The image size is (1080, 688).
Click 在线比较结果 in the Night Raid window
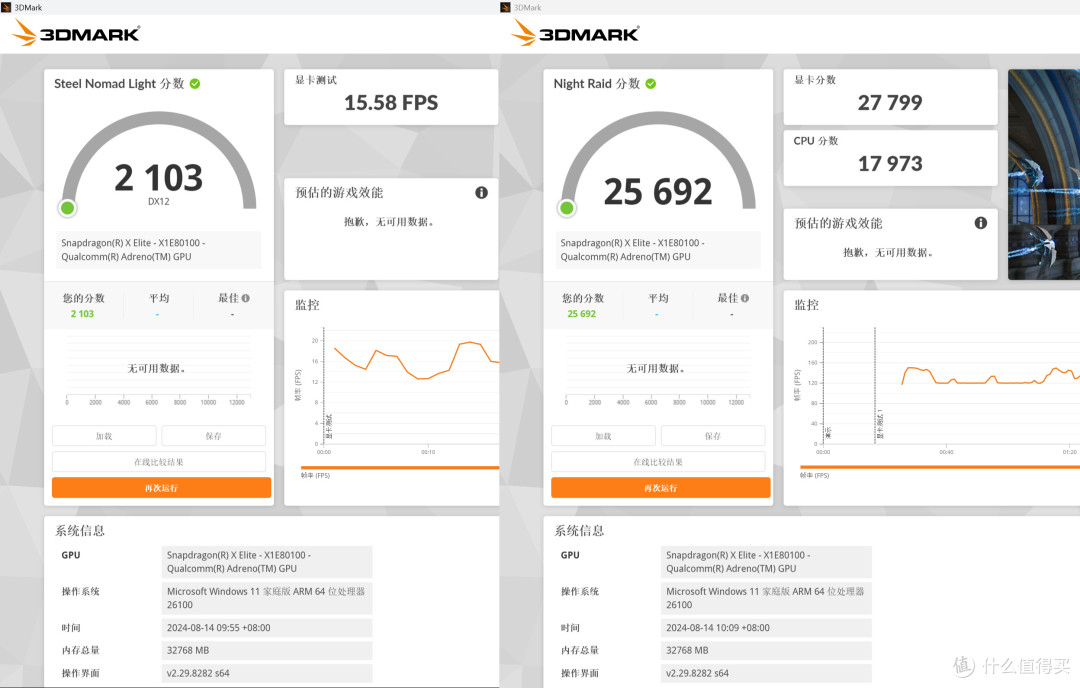tap(658, 462)
